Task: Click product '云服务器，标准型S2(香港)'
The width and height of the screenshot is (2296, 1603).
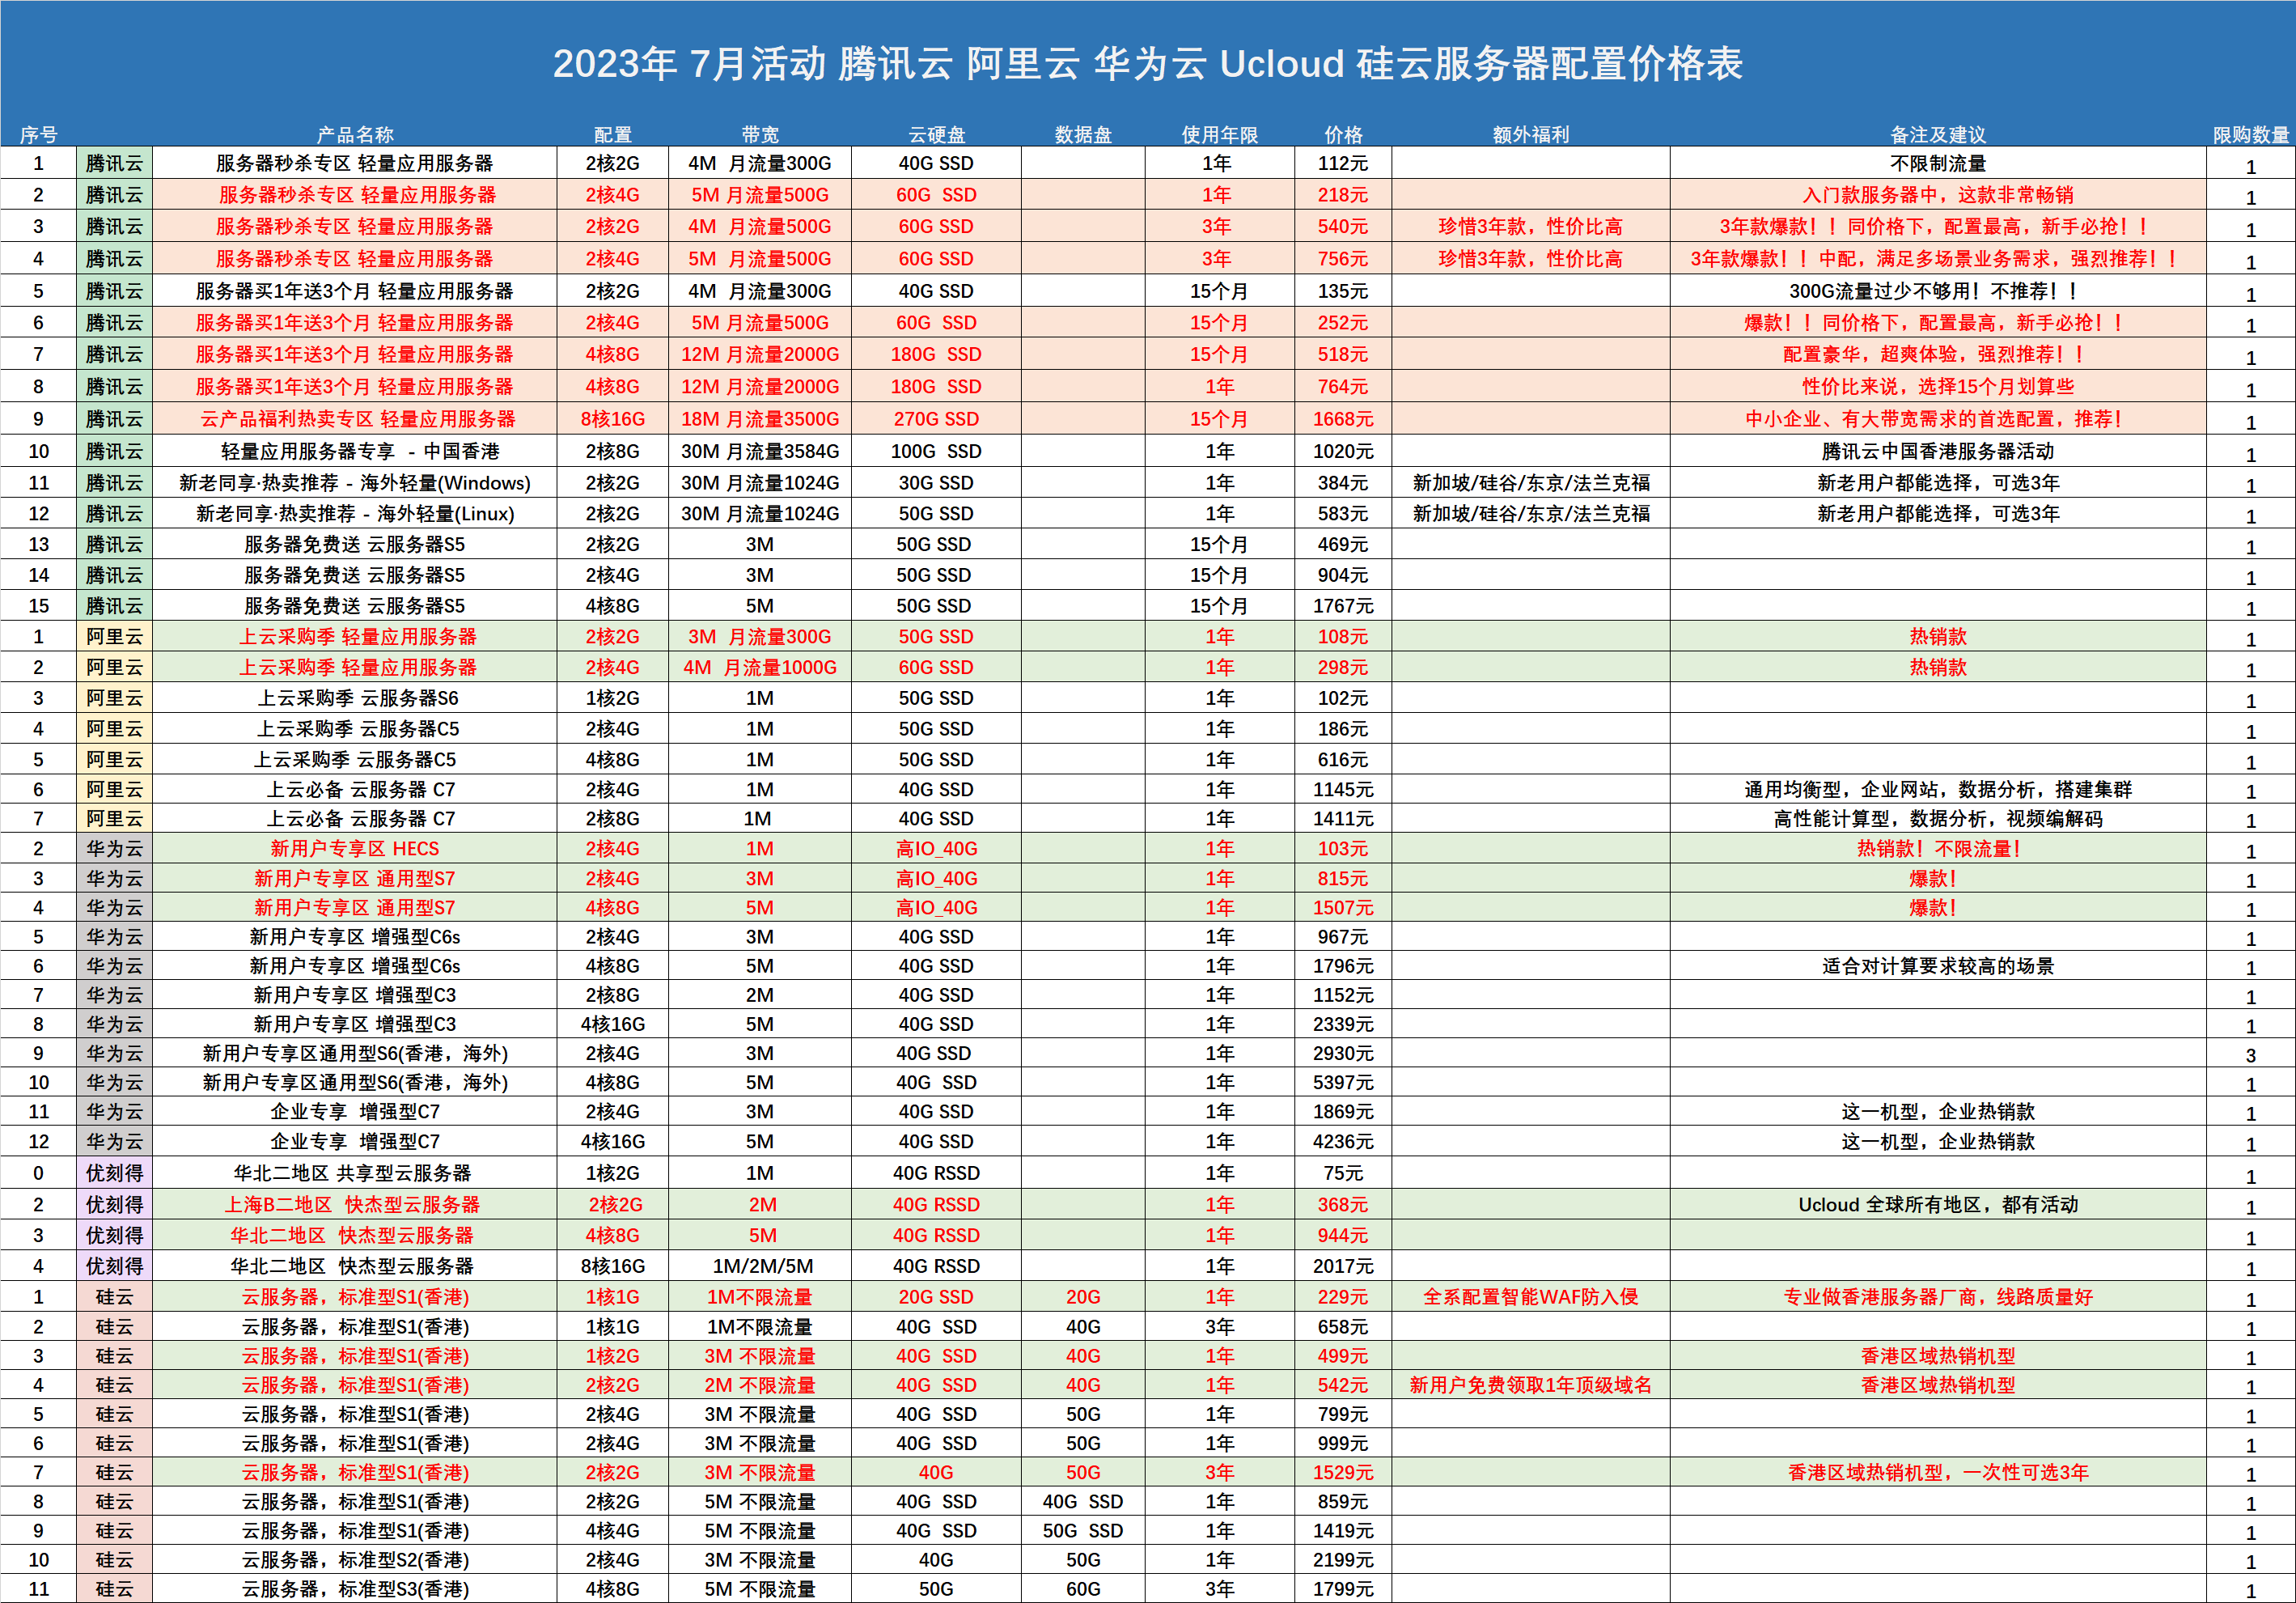Action: tap(355, 1560)
